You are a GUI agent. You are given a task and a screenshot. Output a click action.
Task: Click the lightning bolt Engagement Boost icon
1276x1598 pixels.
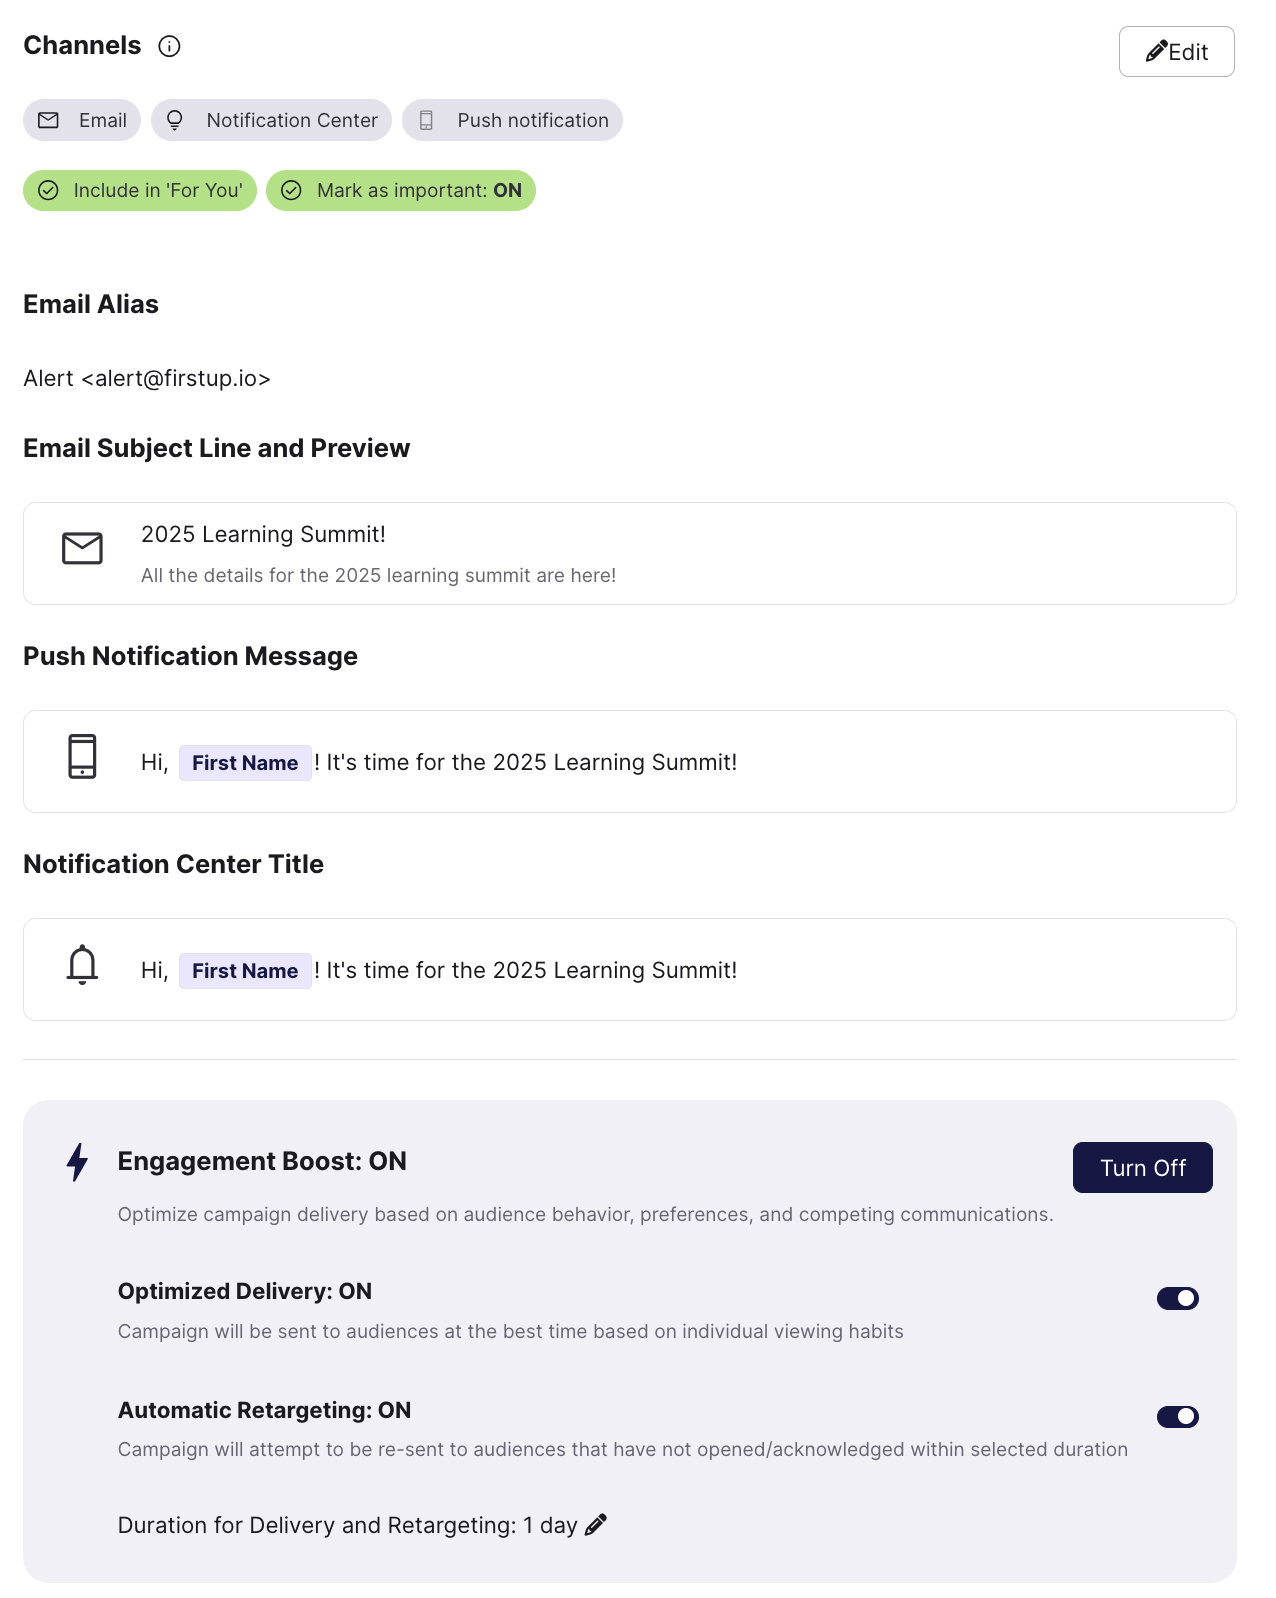77,1162
